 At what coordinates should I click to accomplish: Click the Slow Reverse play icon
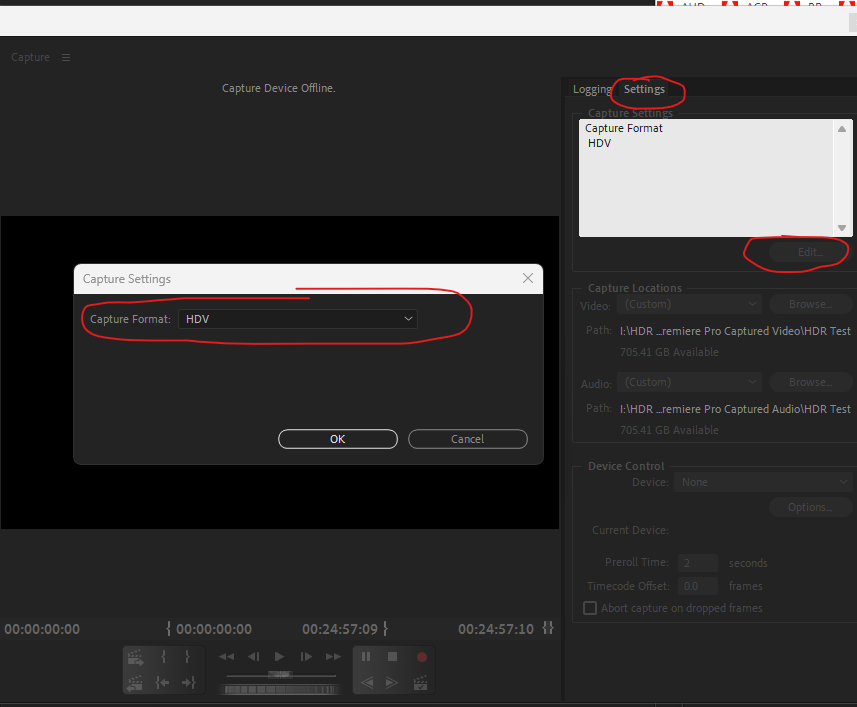367,682
